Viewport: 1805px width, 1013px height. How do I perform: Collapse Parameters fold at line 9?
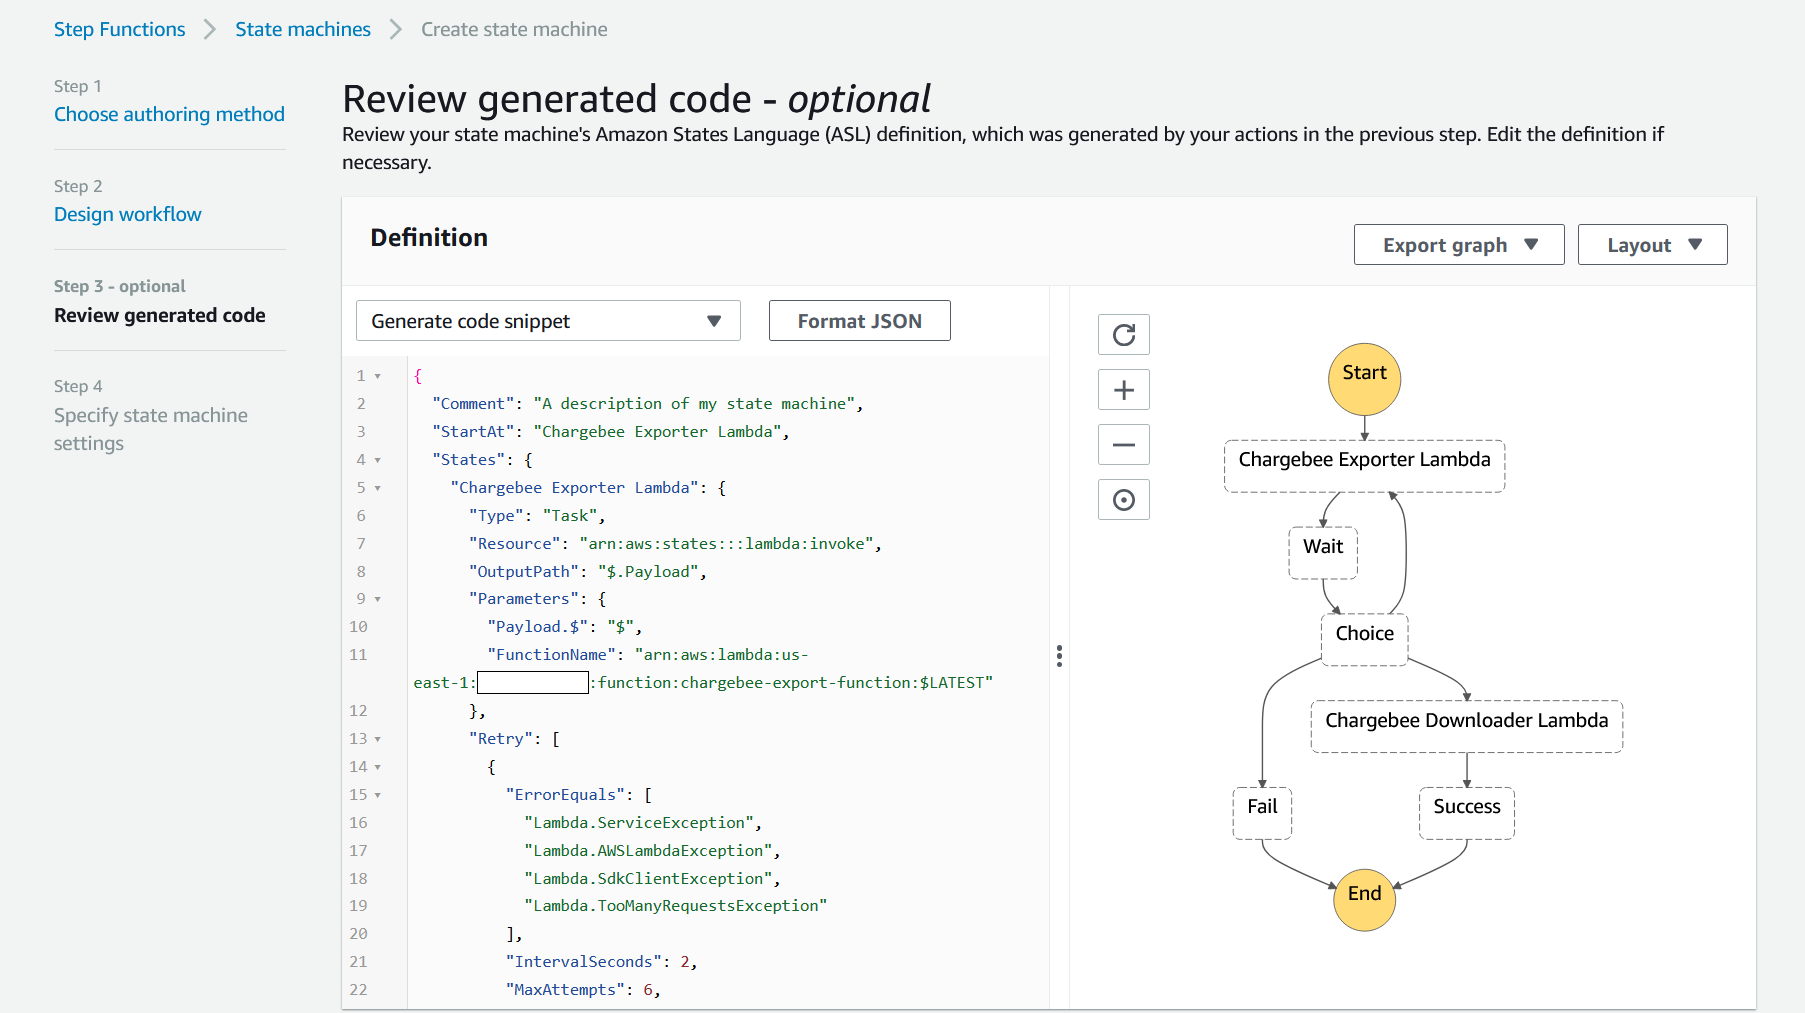(x=378, y=599)
